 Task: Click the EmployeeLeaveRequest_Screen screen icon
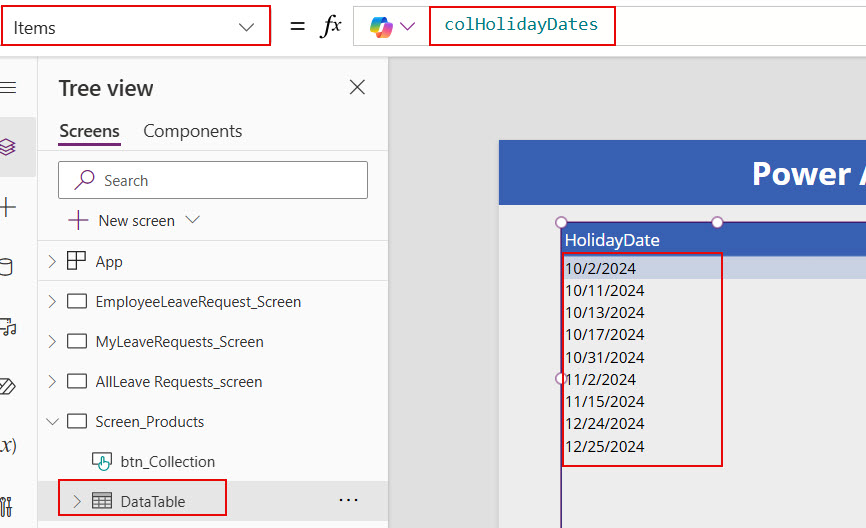coord(77,302)
